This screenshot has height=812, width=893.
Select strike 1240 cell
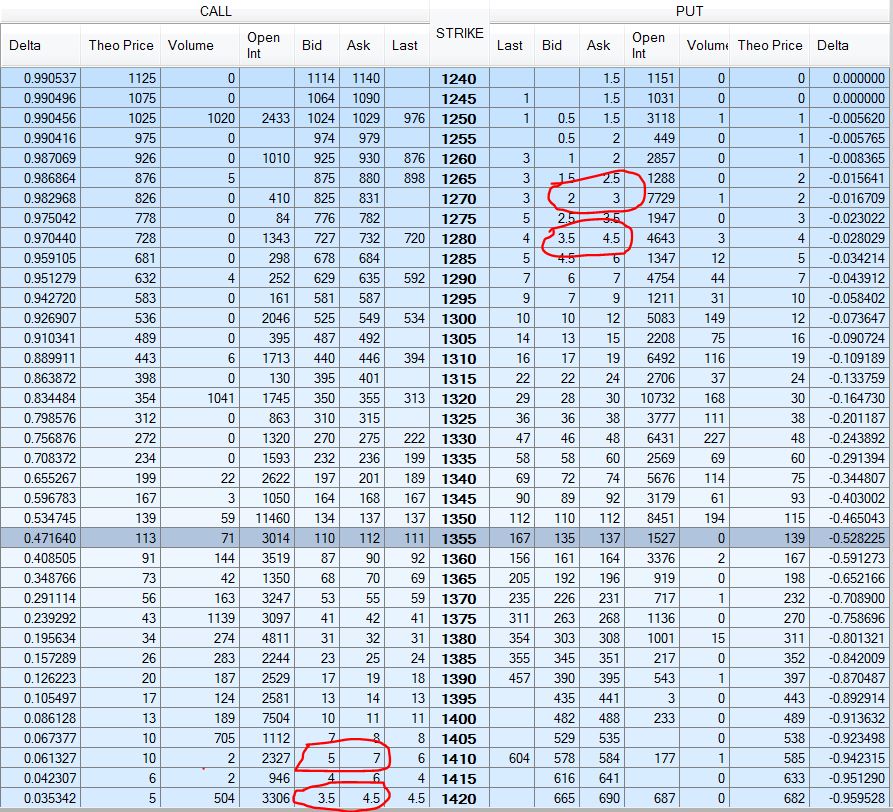click(x=459, y=79)
